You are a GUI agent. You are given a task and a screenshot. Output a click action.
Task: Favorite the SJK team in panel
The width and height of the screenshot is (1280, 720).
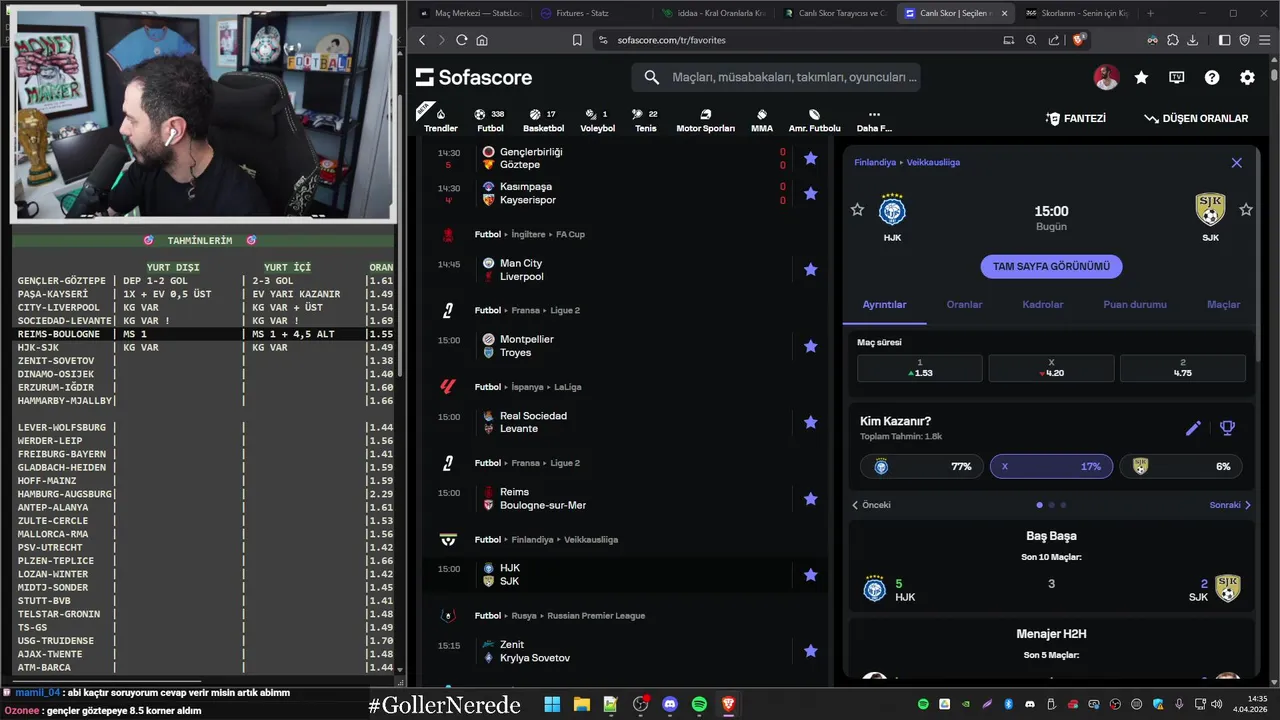[1246, 209]
